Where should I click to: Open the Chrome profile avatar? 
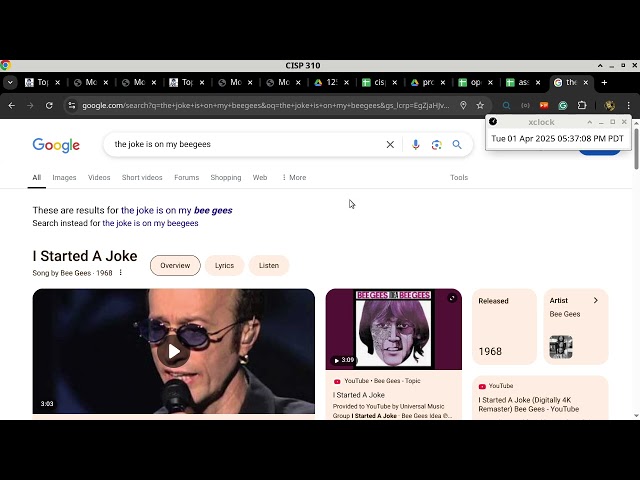pos(609,105)
